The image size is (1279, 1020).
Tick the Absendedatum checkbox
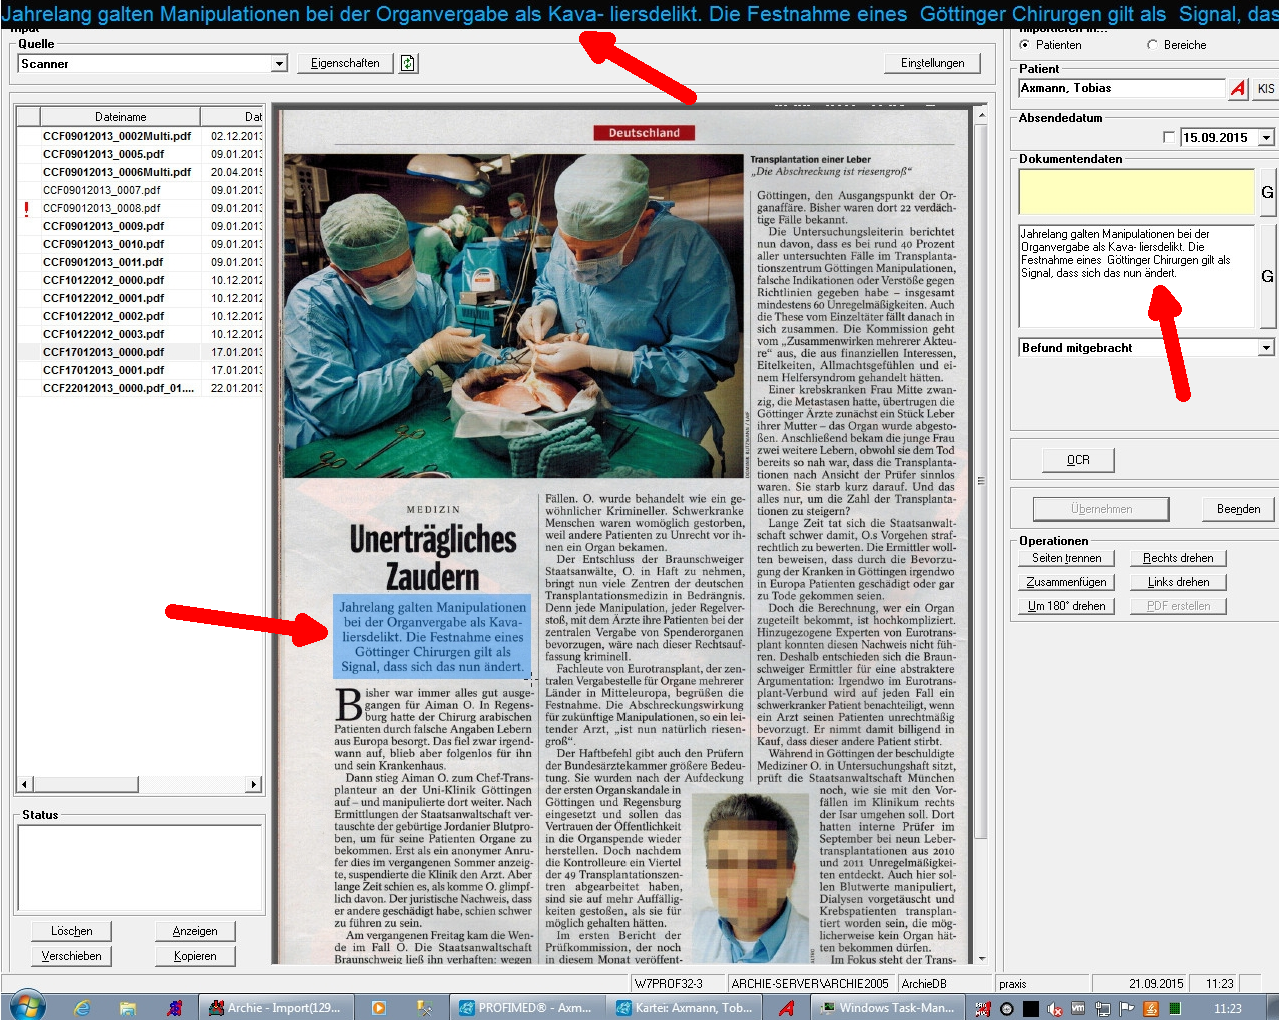(1169, 138)
